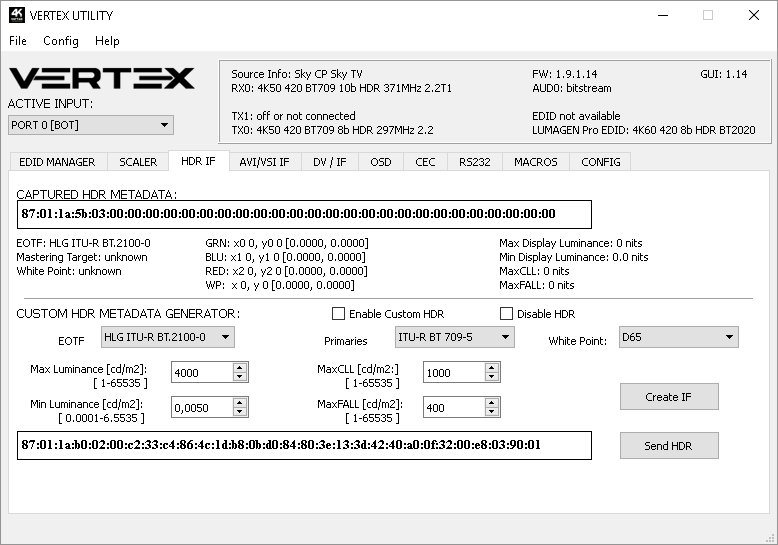Click the VERTEX logo image

tap(102, 78)
